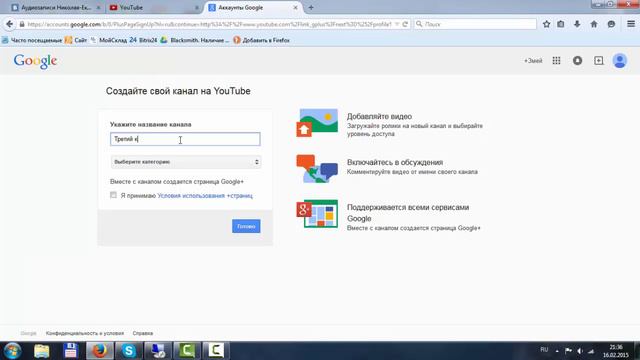Viewport: 640px width, 360px height.
Task: Open the Google apps grid icon
Action: (x=556, y=60)
